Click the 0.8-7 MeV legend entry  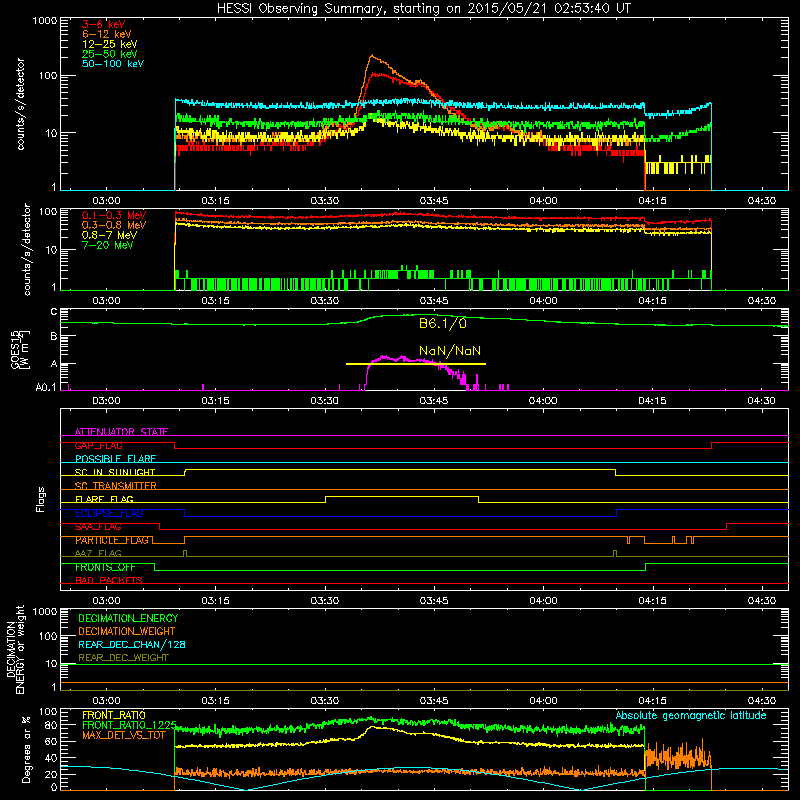click(x=110, y=235)
